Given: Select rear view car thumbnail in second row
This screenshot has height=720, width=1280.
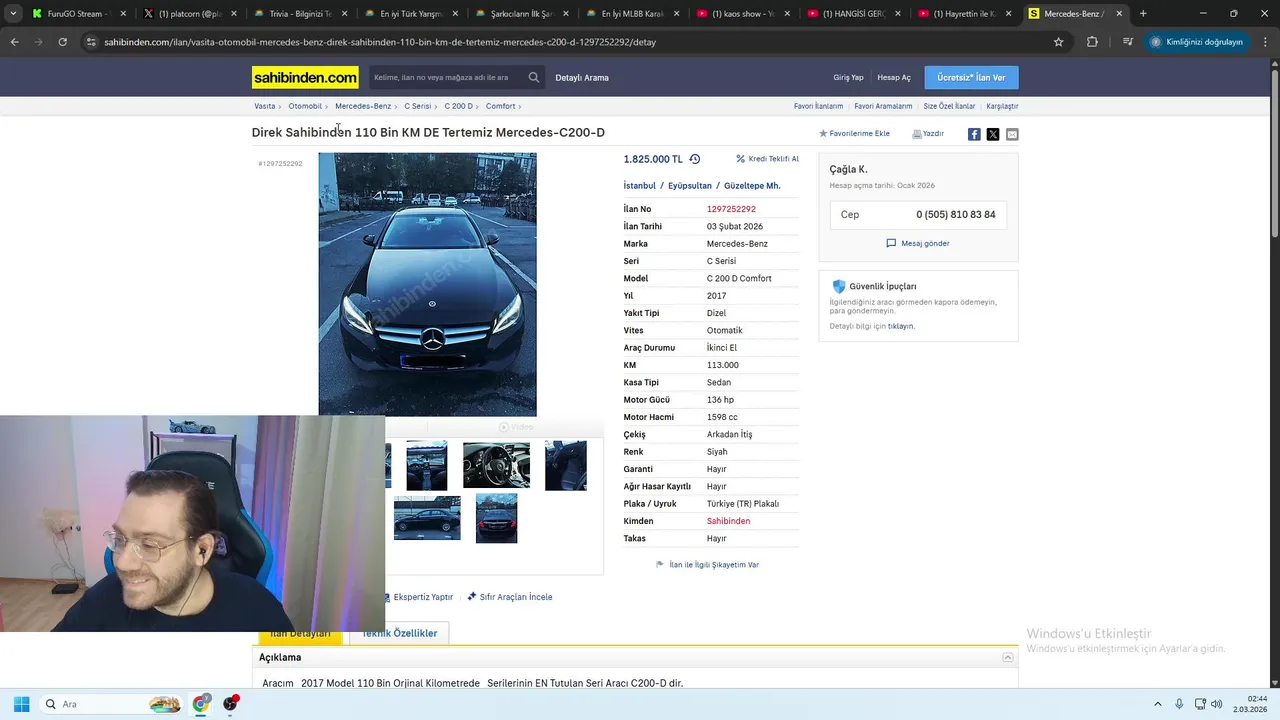Looking at the screenshot, I should [x=496, y=518].
